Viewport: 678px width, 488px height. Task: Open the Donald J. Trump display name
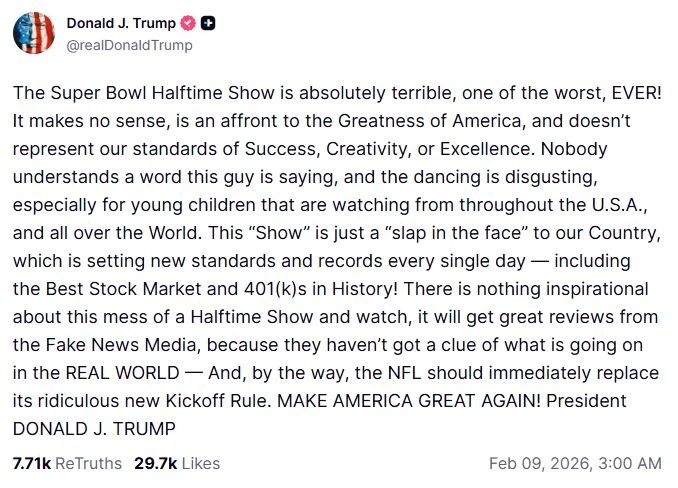(122, 23)
